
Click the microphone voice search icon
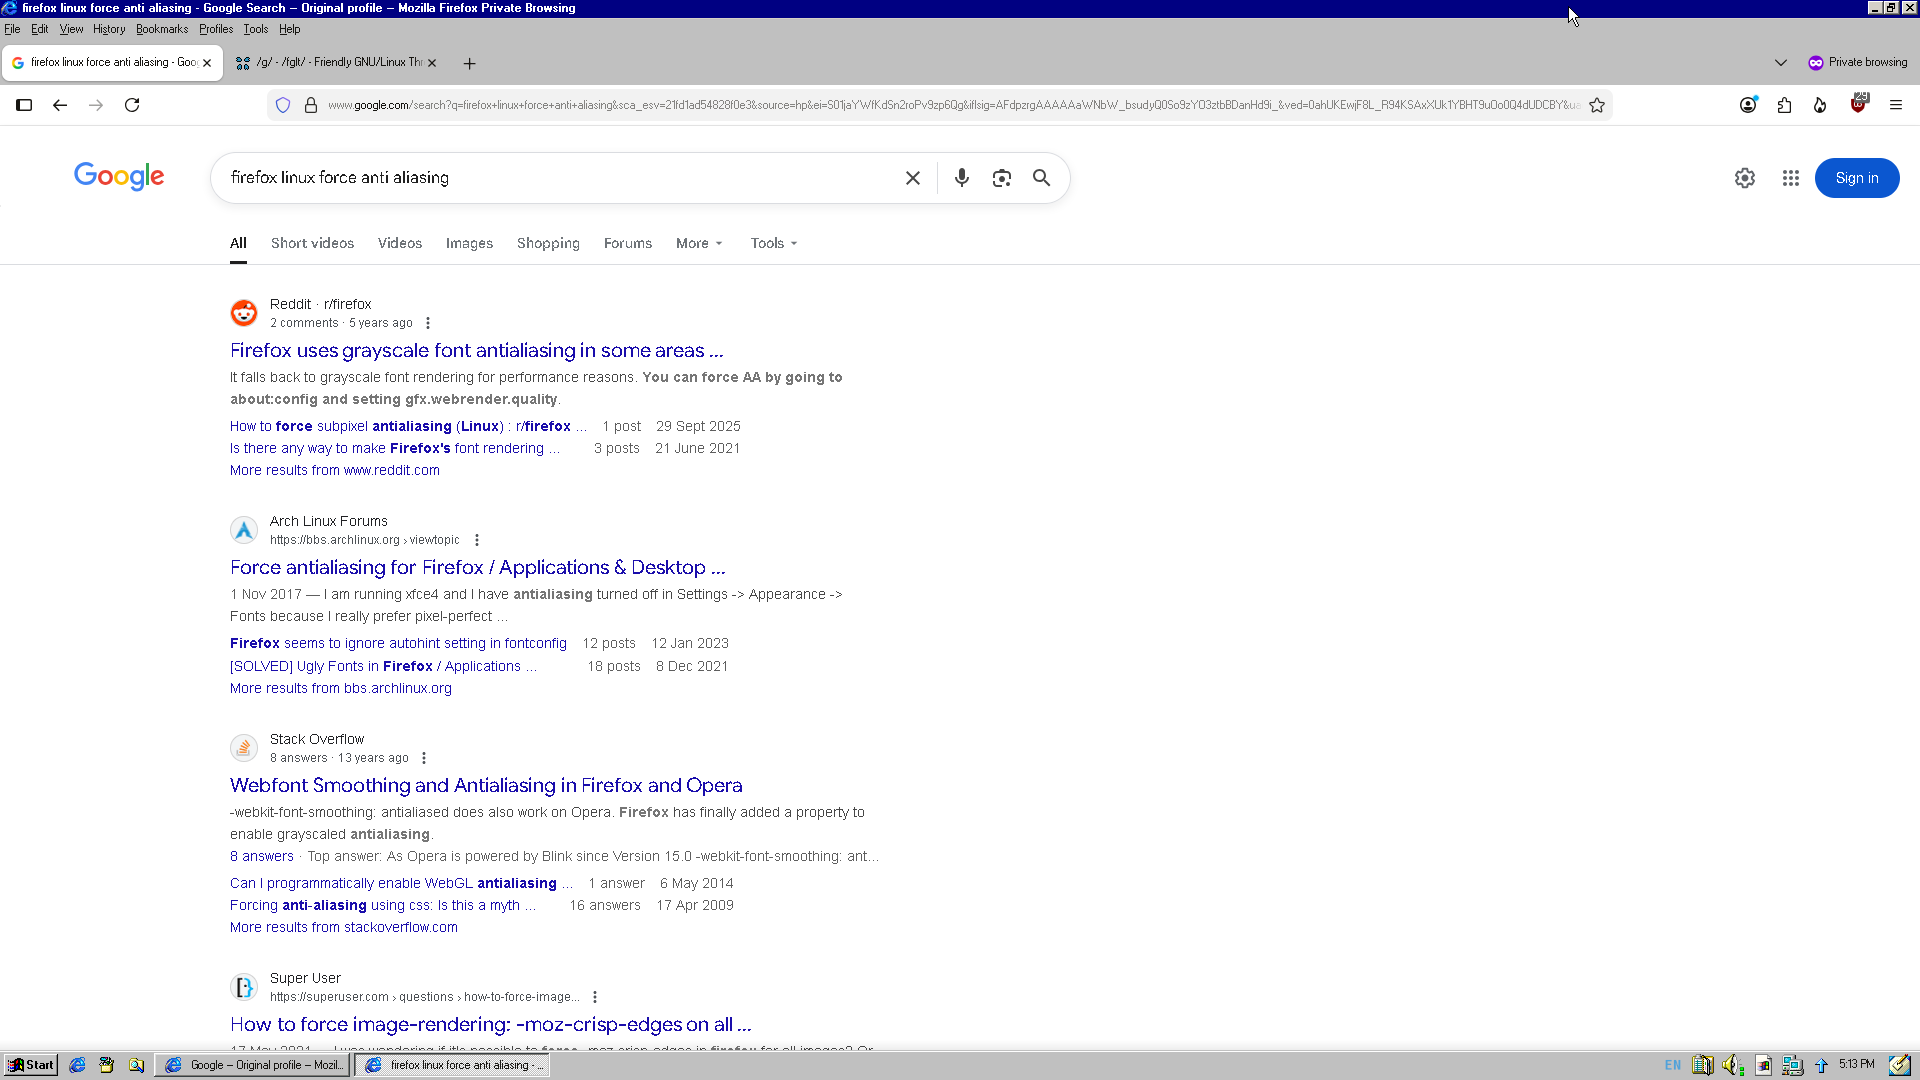coord(961,178)
